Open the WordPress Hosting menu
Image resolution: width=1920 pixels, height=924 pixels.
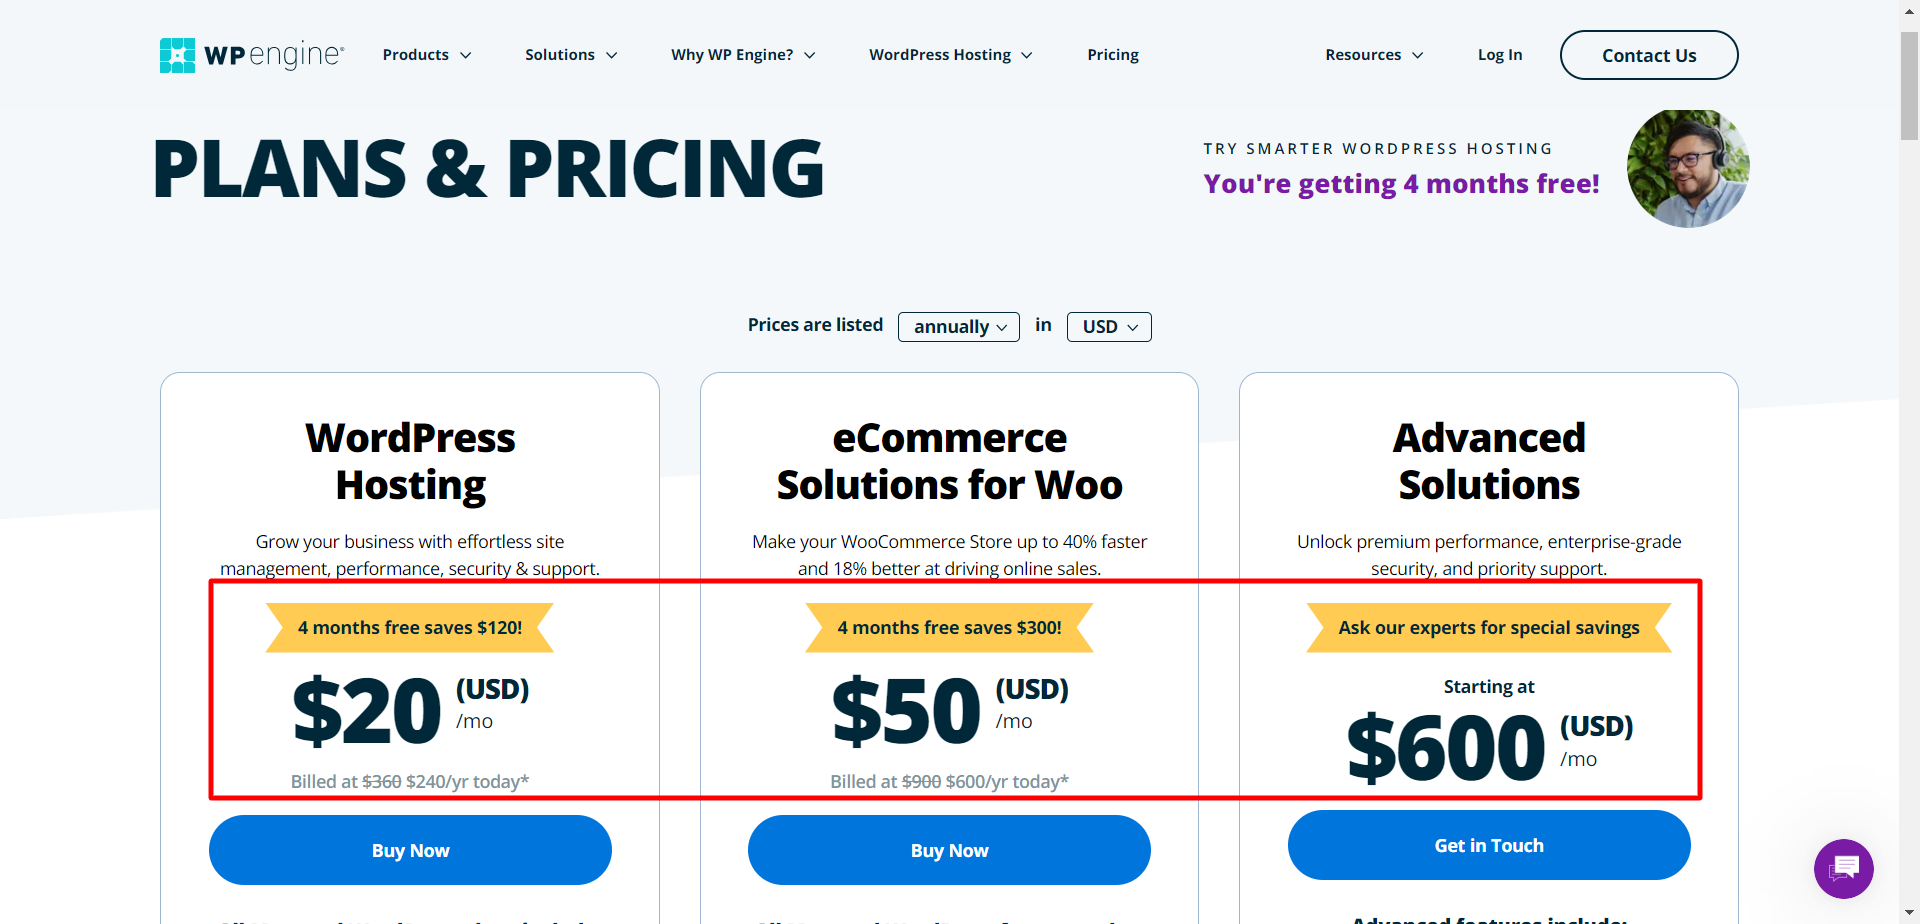coord(950,55)
